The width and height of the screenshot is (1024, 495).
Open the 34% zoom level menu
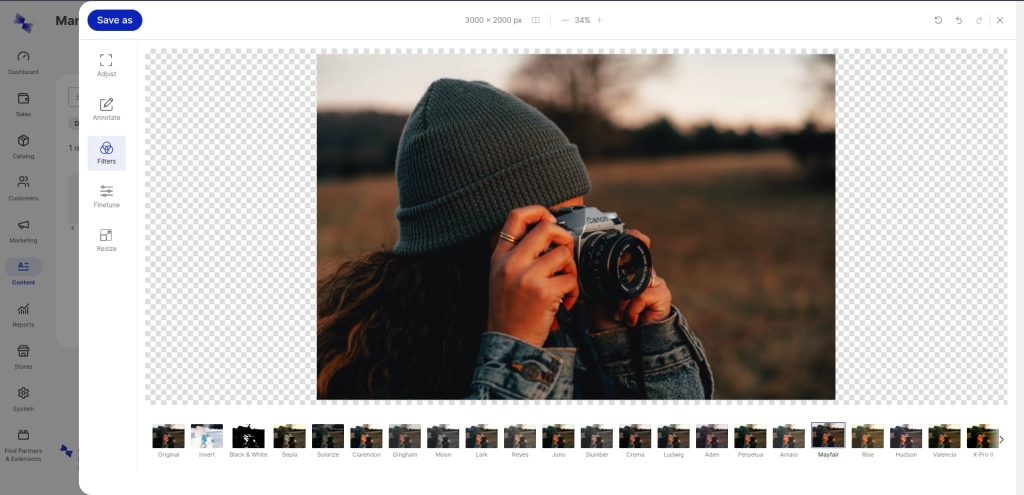click(582, 20)
